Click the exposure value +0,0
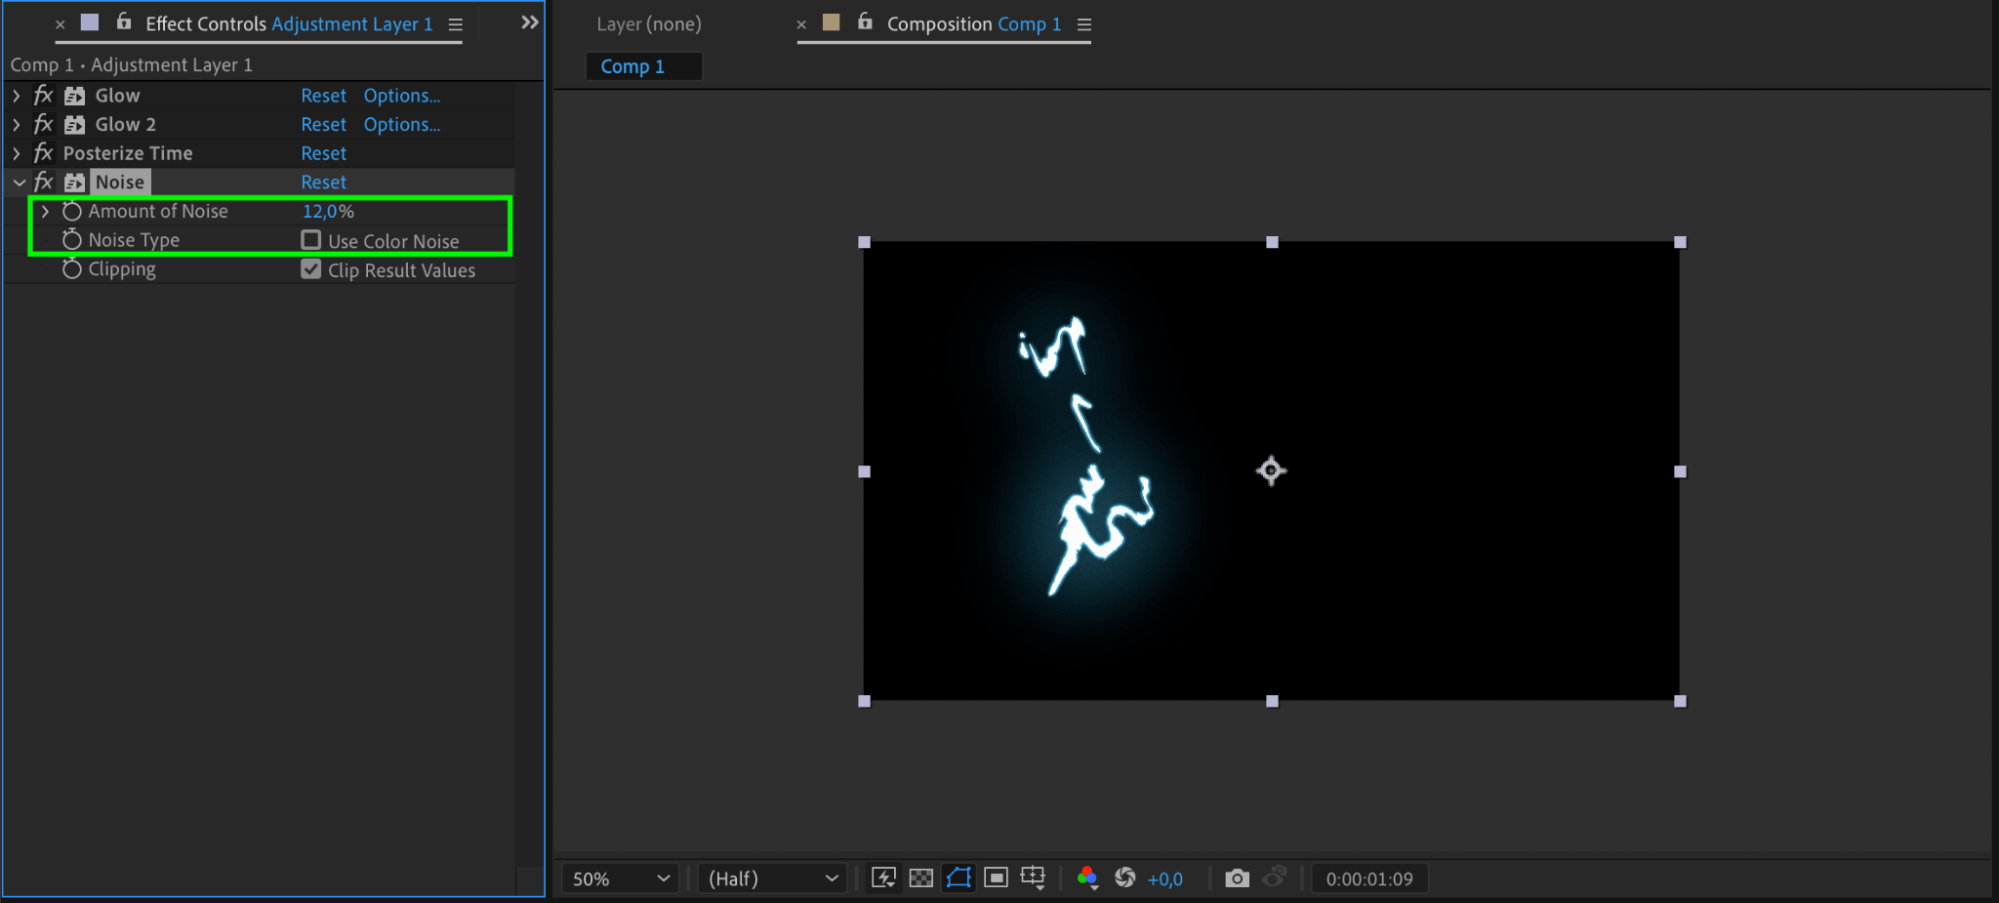Image resolution: width=1999 pixels, height=903 pixels. point(1165,879)
